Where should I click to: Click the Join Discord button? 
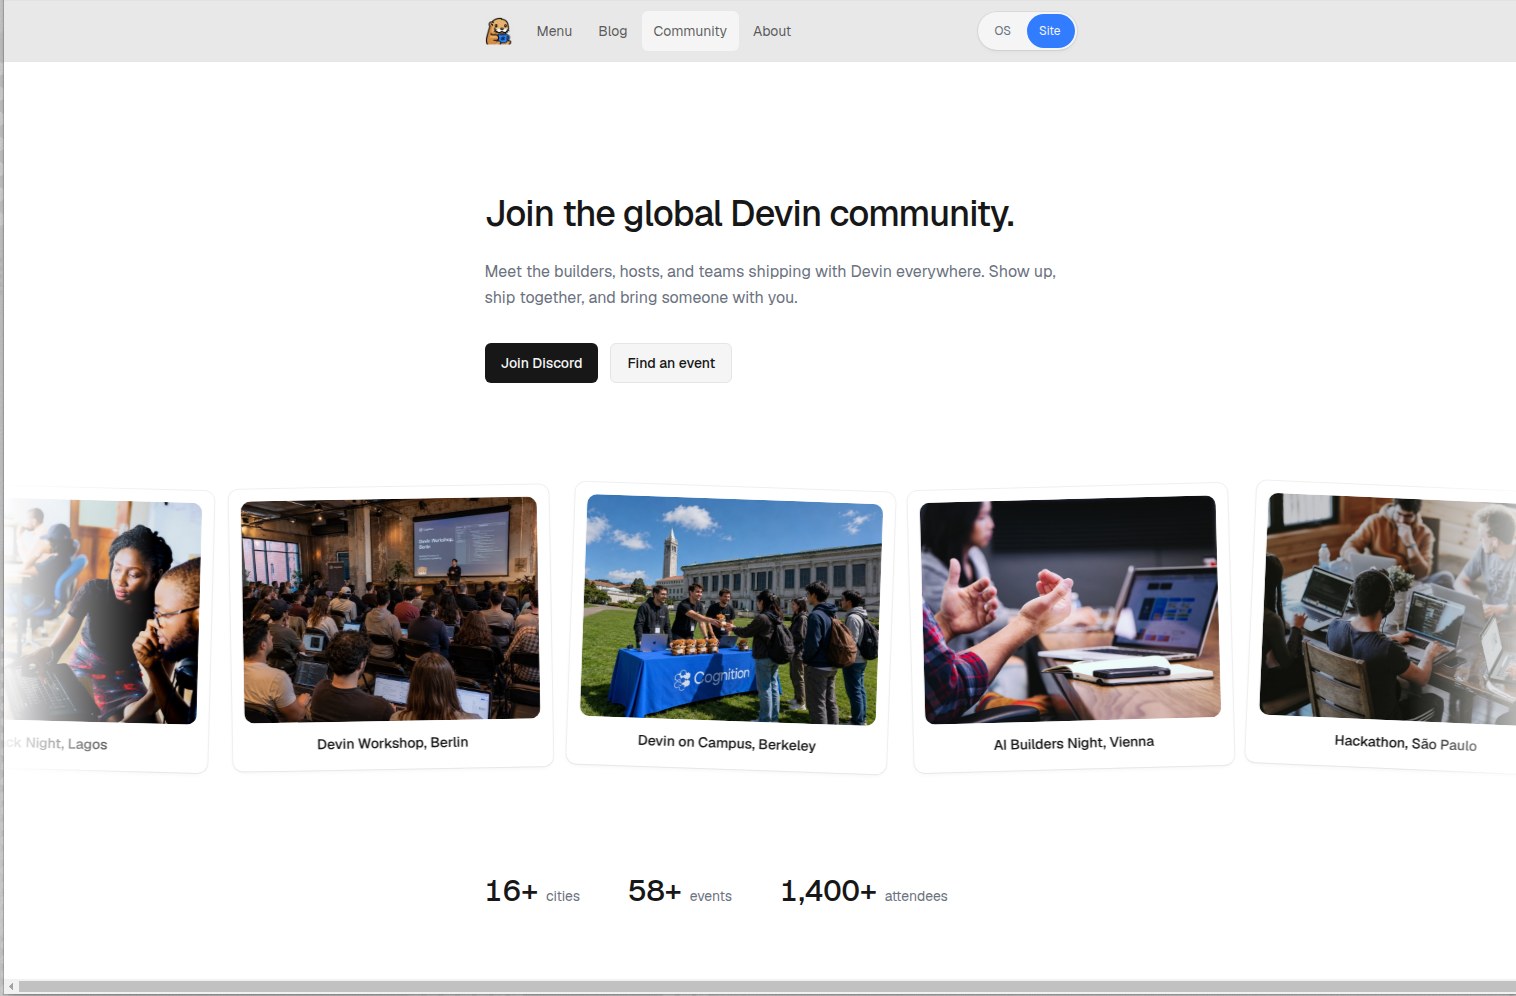pyautogui.click(x=541, y=363)
